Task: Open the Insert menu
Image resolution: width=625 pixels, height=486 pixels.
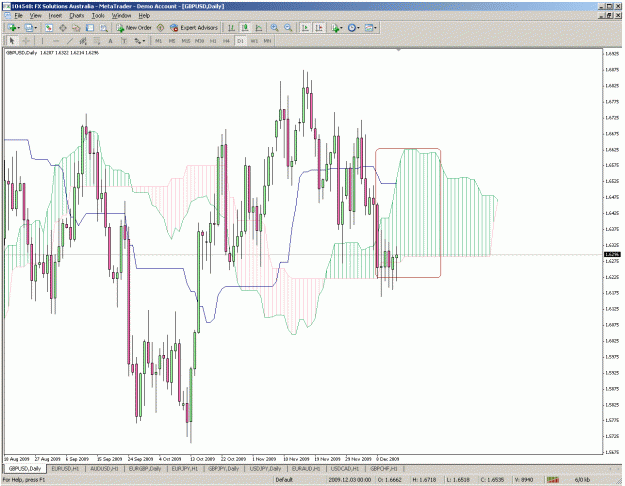Action: point(55,16)
